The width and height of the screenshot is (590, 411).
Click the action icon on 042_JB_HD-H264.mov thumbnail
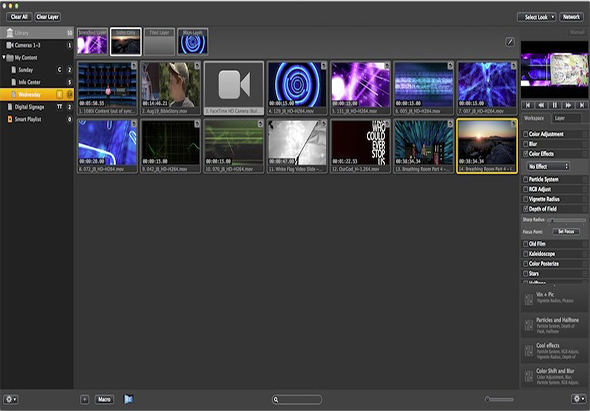pyautogui.click(x=197, y=124)
